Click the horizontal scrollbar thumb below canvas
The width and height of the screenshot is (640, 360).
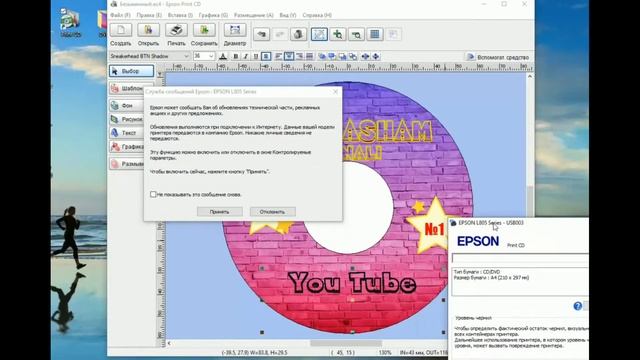pos(346,343)
